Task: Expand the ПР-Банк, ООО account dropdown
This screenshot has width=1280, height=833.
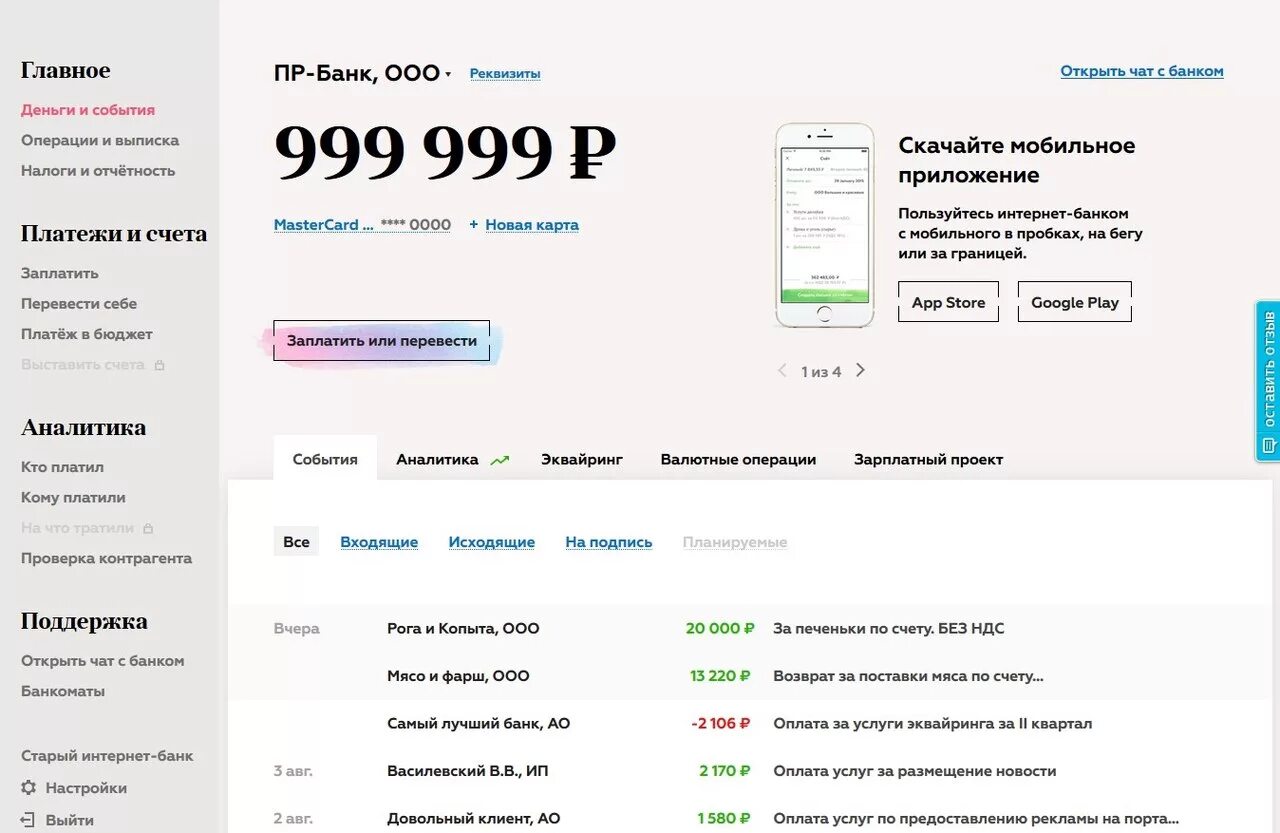Action: click(x=448, y=74)
